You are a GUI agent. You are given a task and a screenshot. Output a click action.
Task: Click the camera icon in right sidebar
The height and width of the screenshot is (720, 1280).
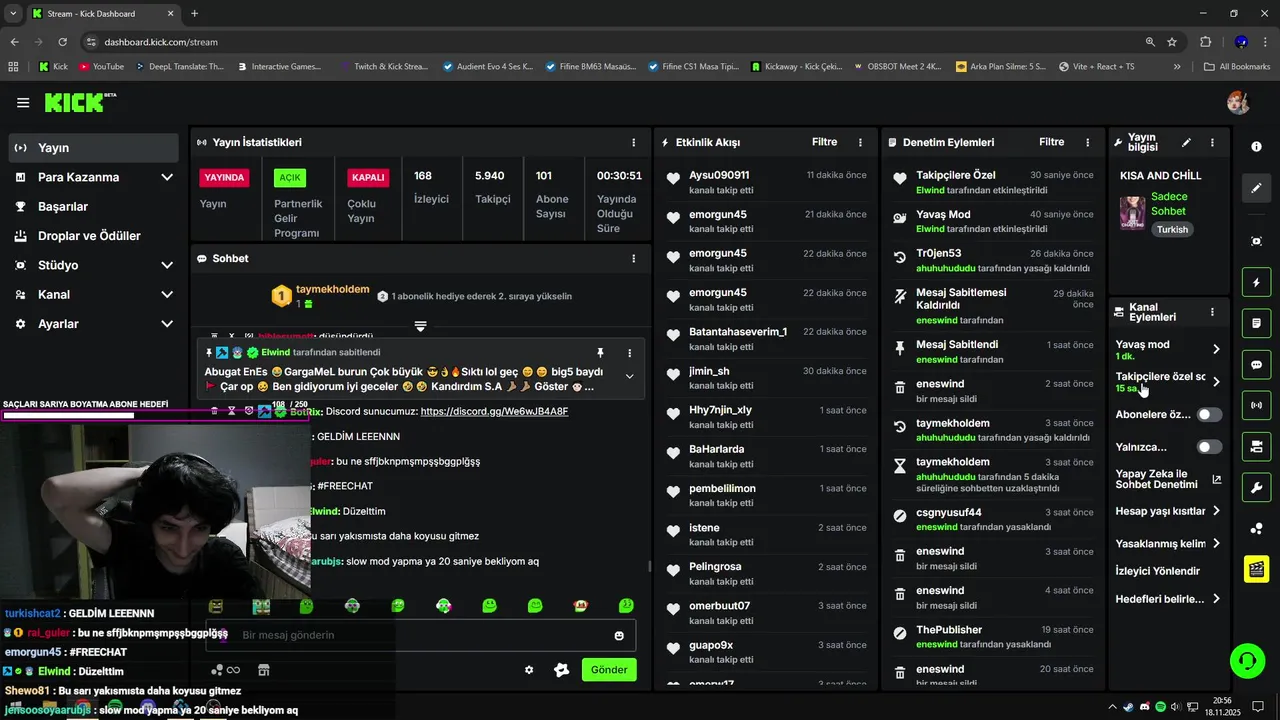coord(1256,446)
